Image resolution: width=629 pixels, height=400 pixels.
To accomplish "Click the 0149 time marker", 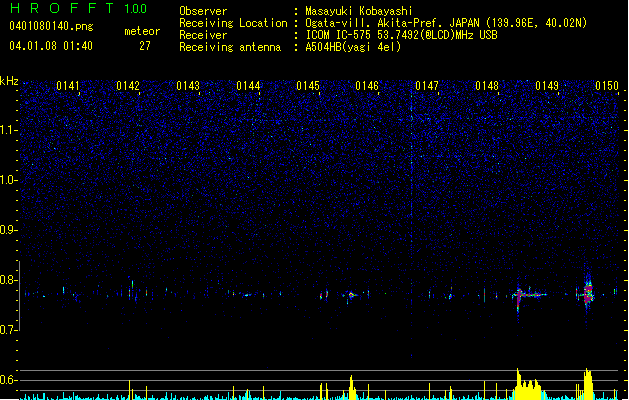I will coord(547,86).
